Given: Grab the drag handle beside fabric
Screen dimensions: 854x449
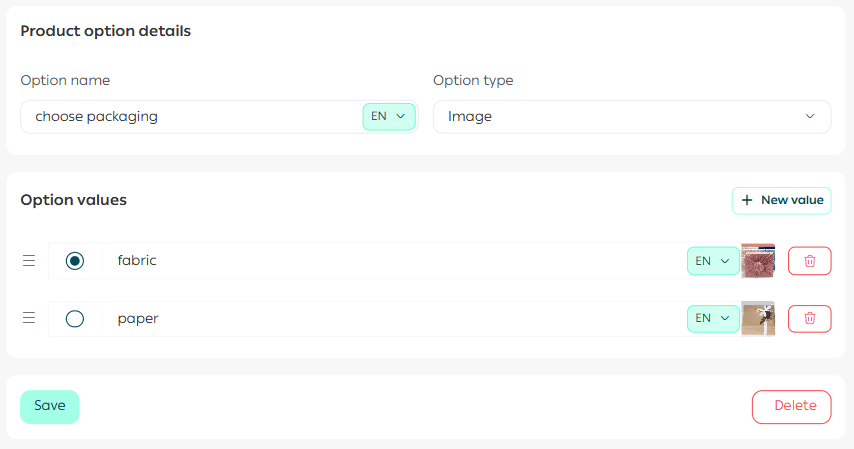Looking at the screenshot, I should (29, 261).
